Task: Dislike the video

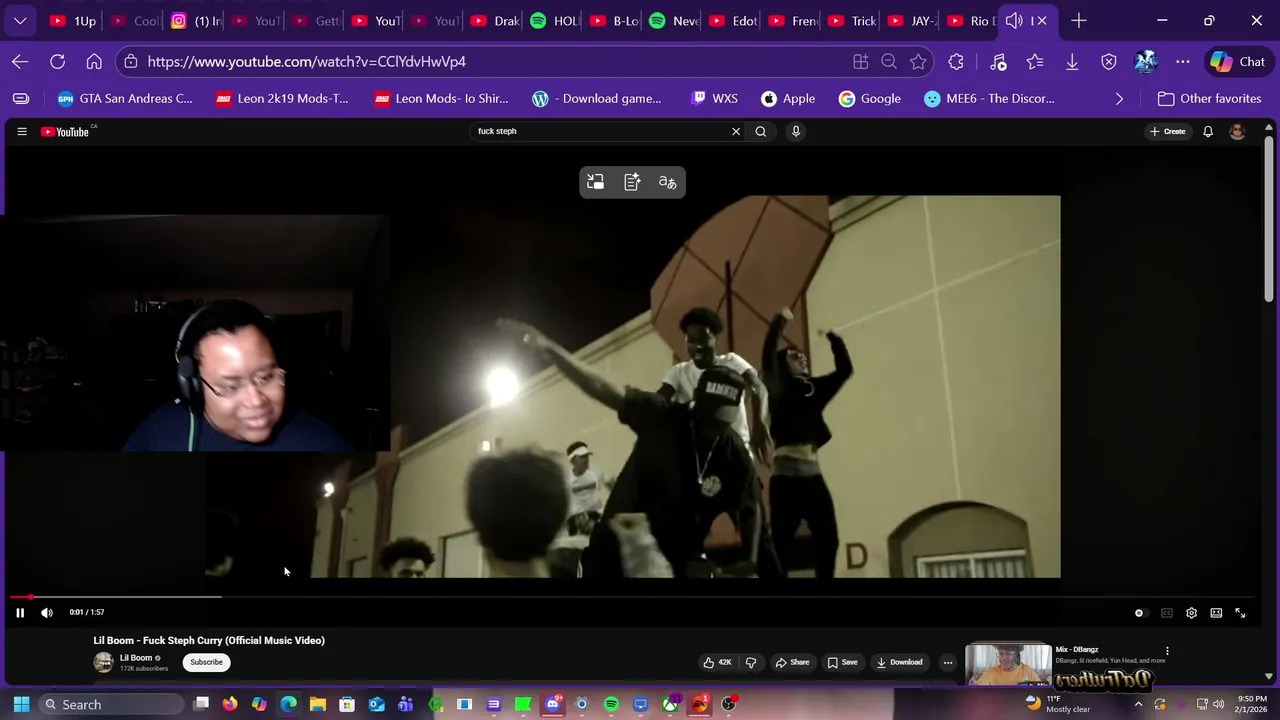Action: [x=751, y=662]
